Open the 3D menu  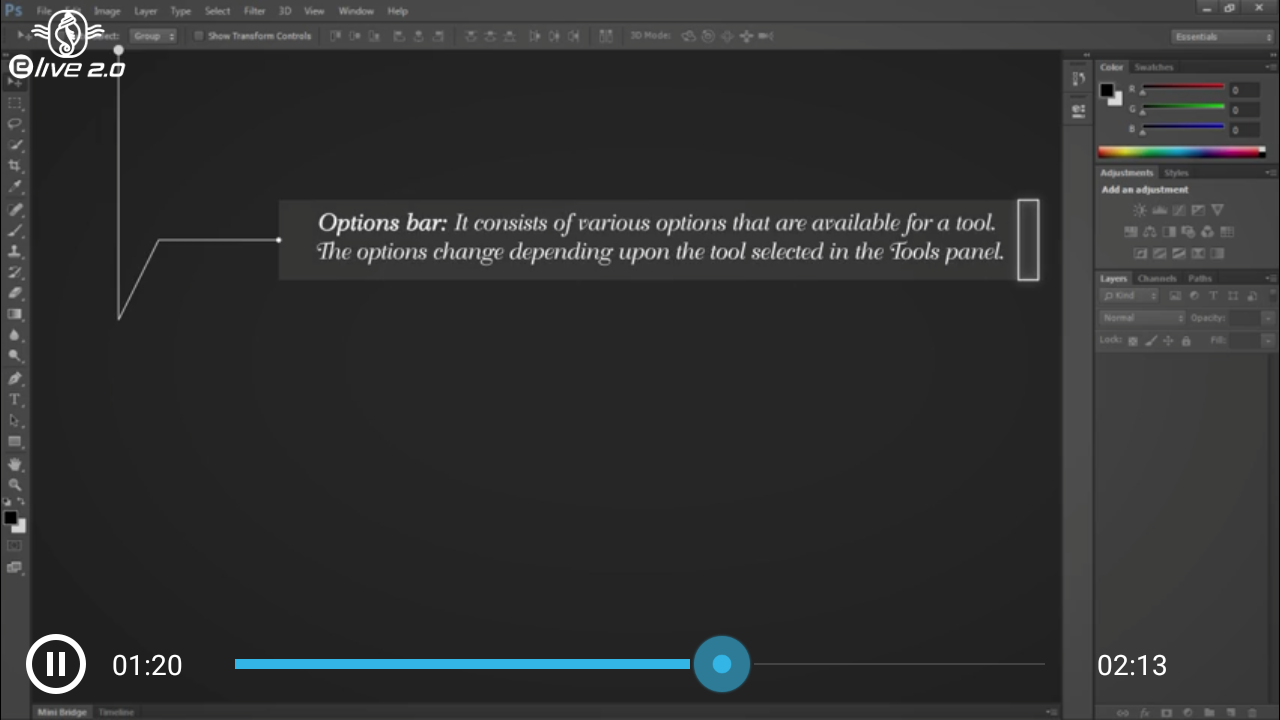[285, 11]
